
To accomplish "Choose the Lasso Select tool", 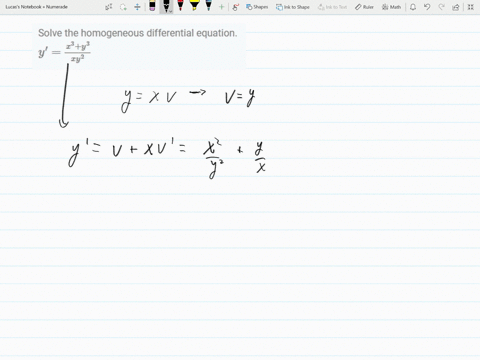I will [123, 7].
